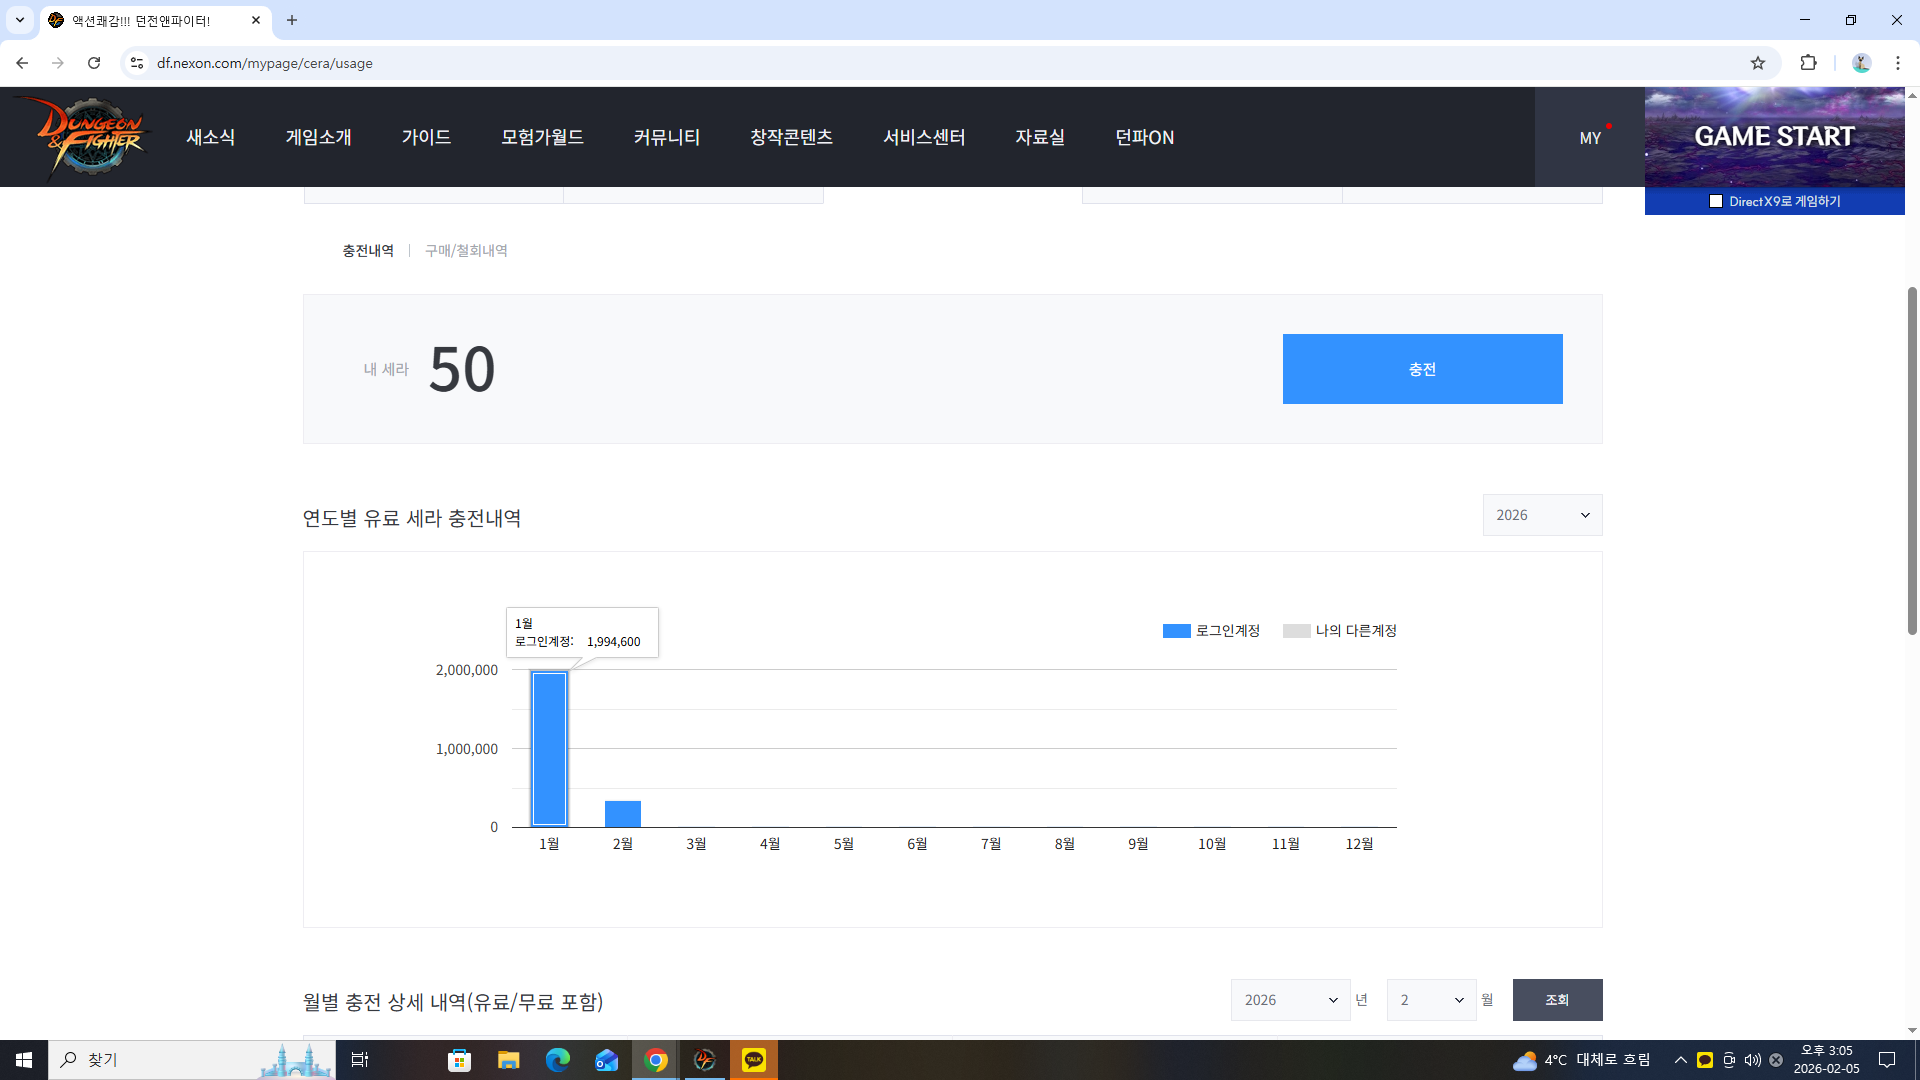
Task: Open Microsoft Edge from the taskbar
Action: pos(557,1060)
